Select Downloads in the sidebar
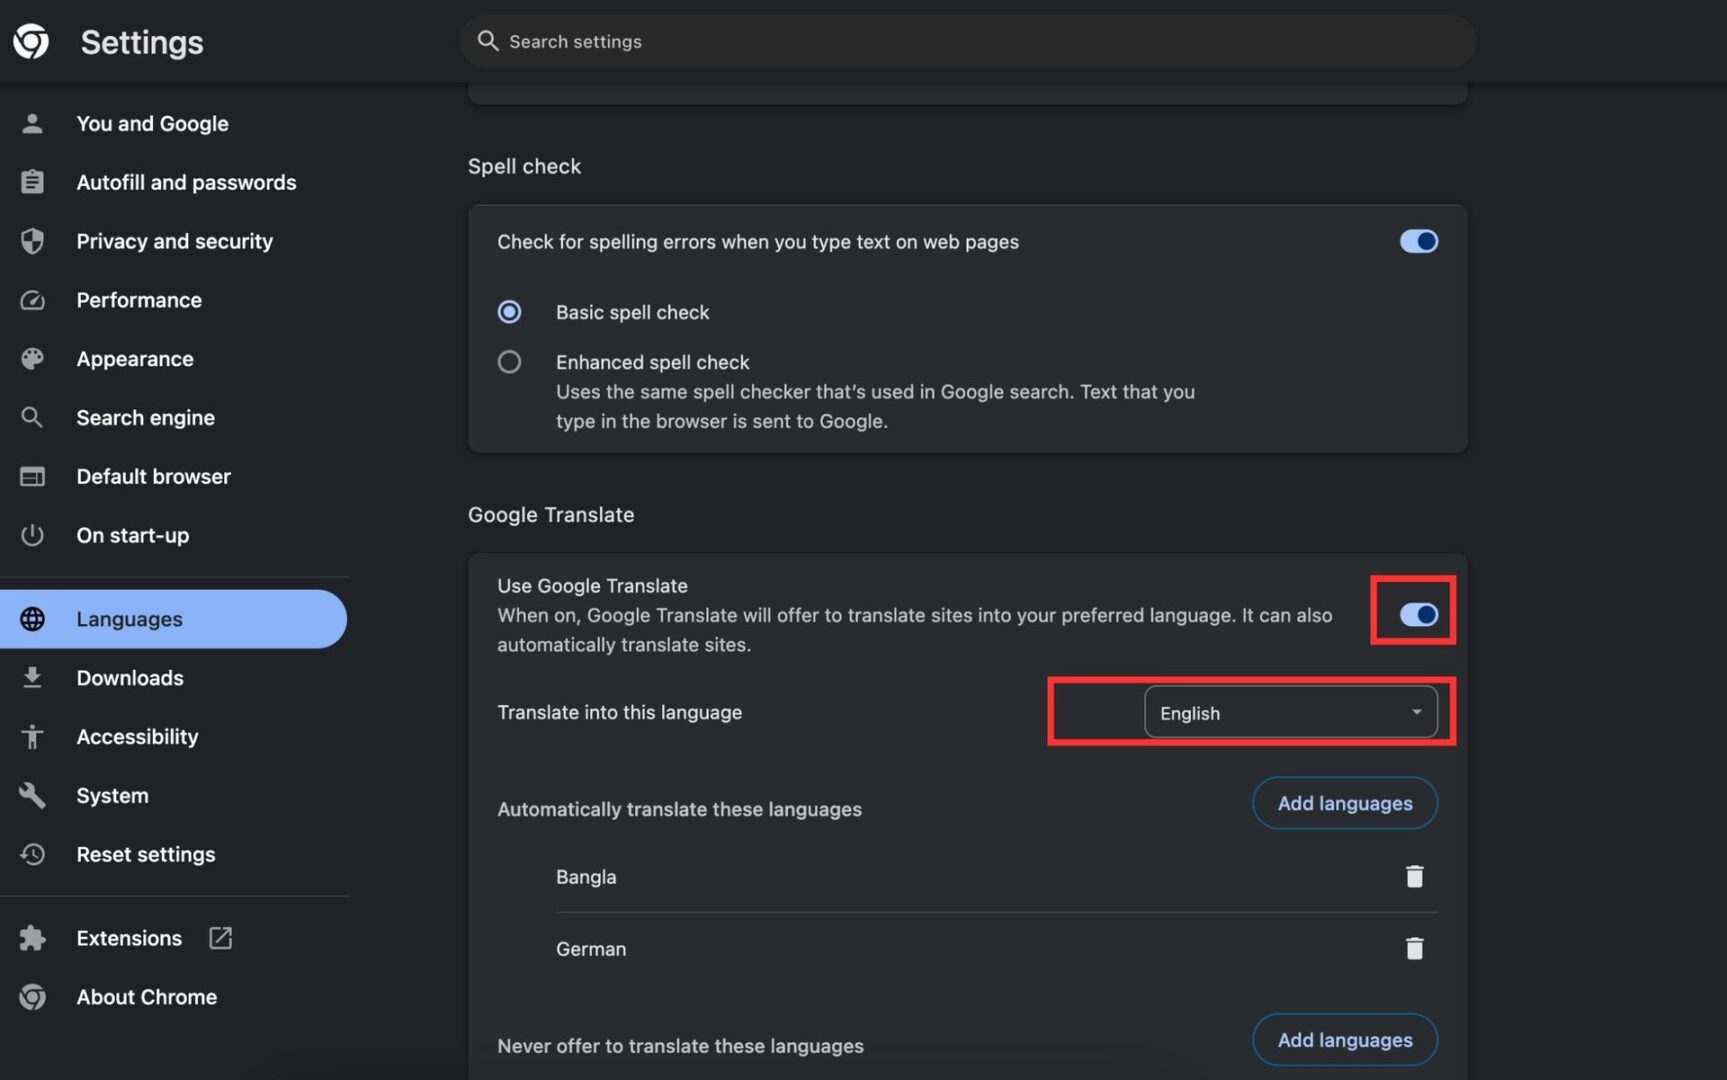This screenshot has width=1727, height=1080. point(129,677)
